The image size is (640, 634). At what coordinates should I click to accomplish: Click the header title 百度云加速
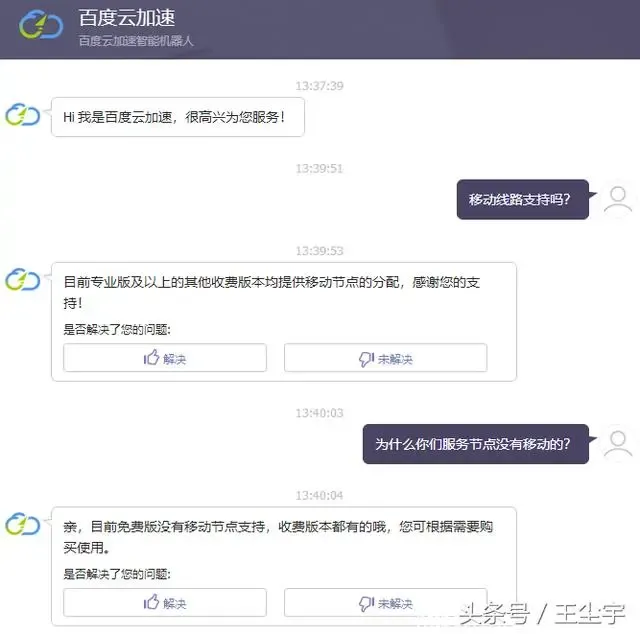[127, 18]
